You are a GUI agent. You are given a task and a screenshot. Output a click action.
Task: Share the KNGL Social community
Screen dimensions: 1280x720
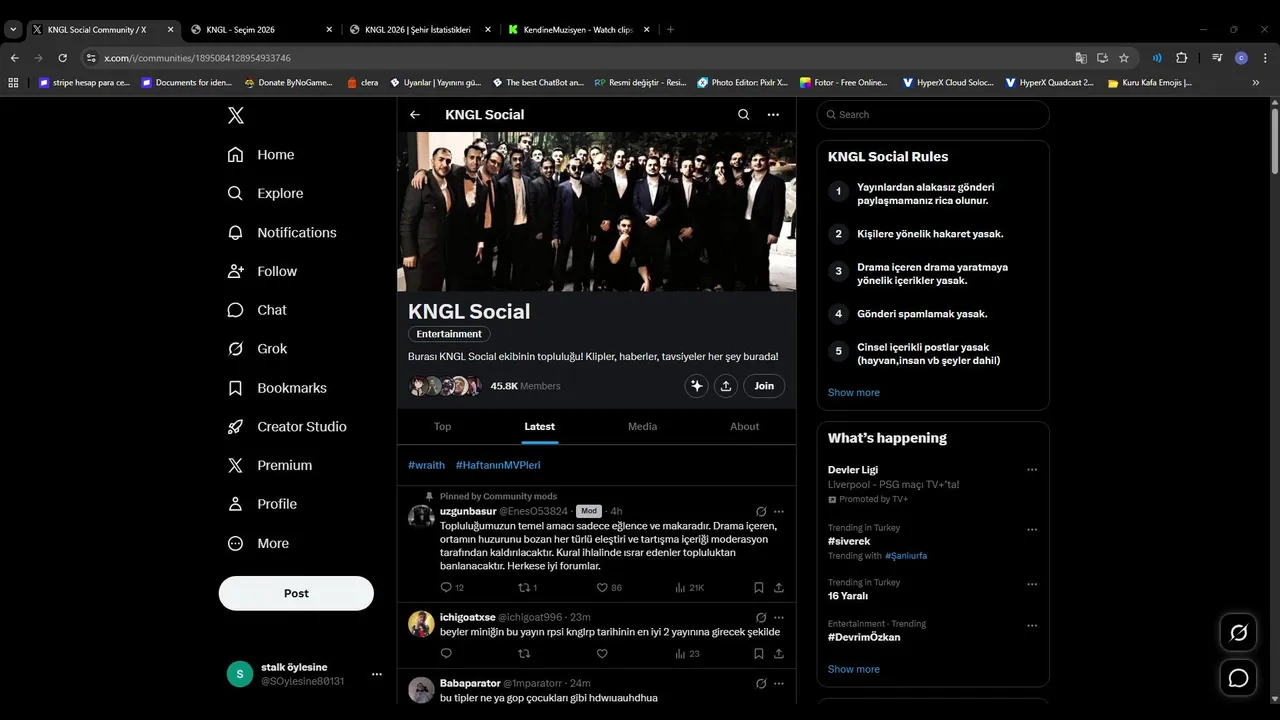coord(726,386)
